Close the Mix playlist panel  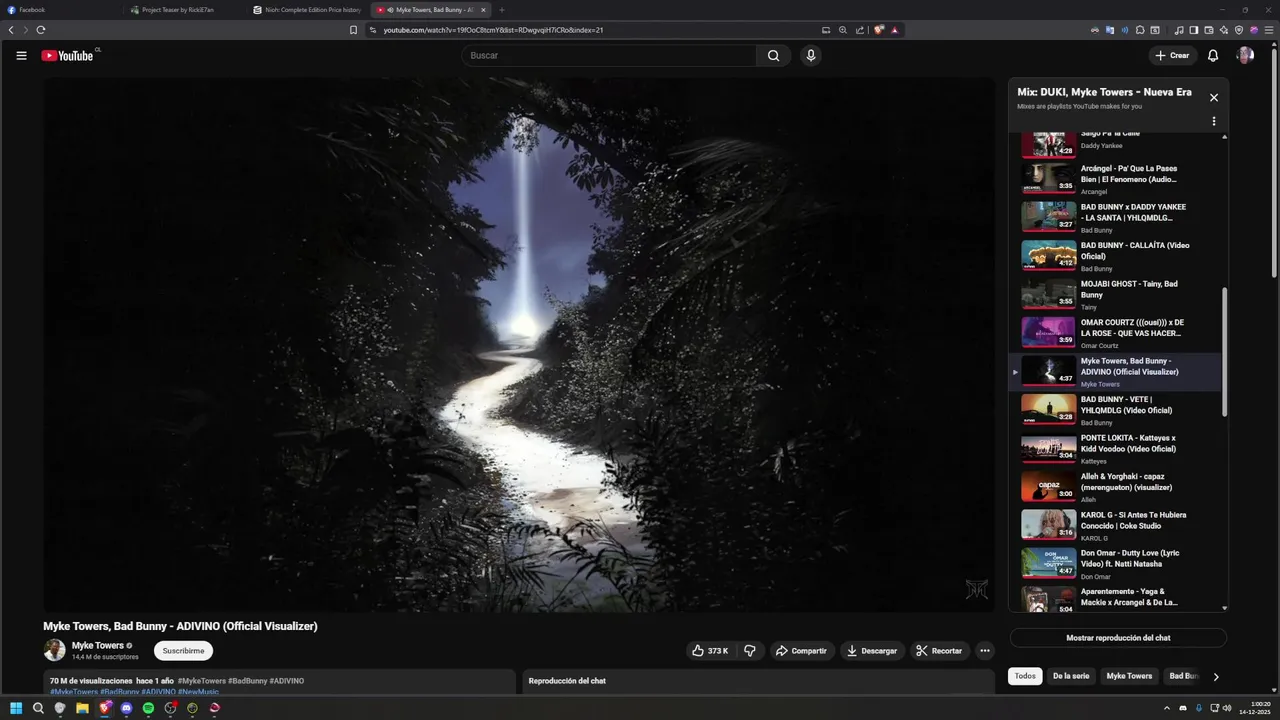click(x=1214, y=97)
